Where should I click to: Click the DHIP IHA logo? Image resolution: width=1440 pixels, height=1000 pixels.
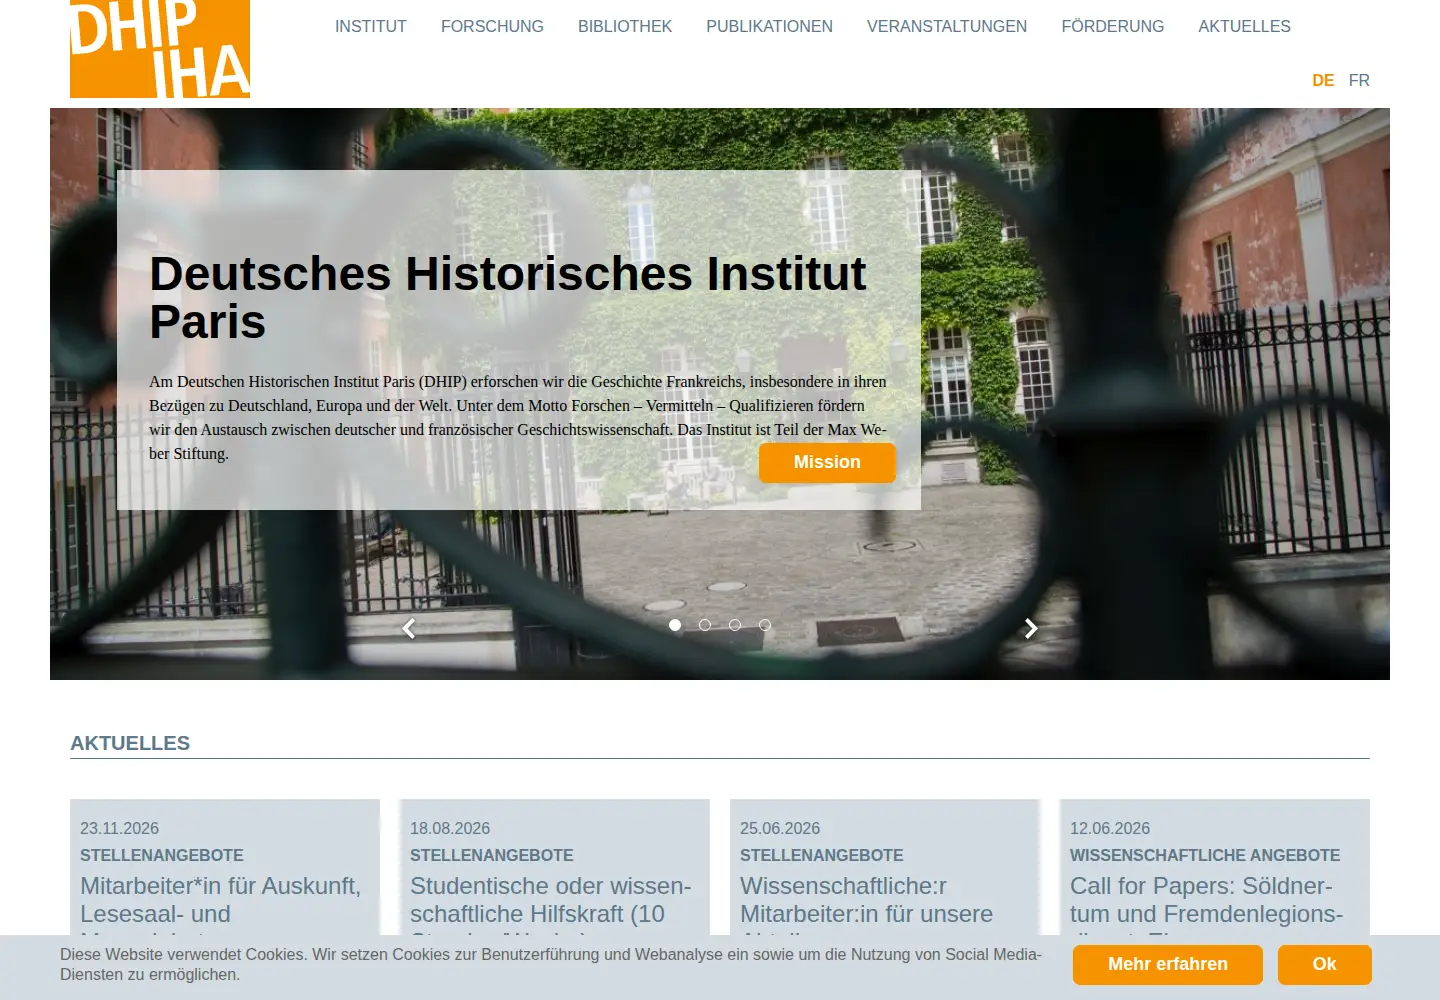pos(160,49)
